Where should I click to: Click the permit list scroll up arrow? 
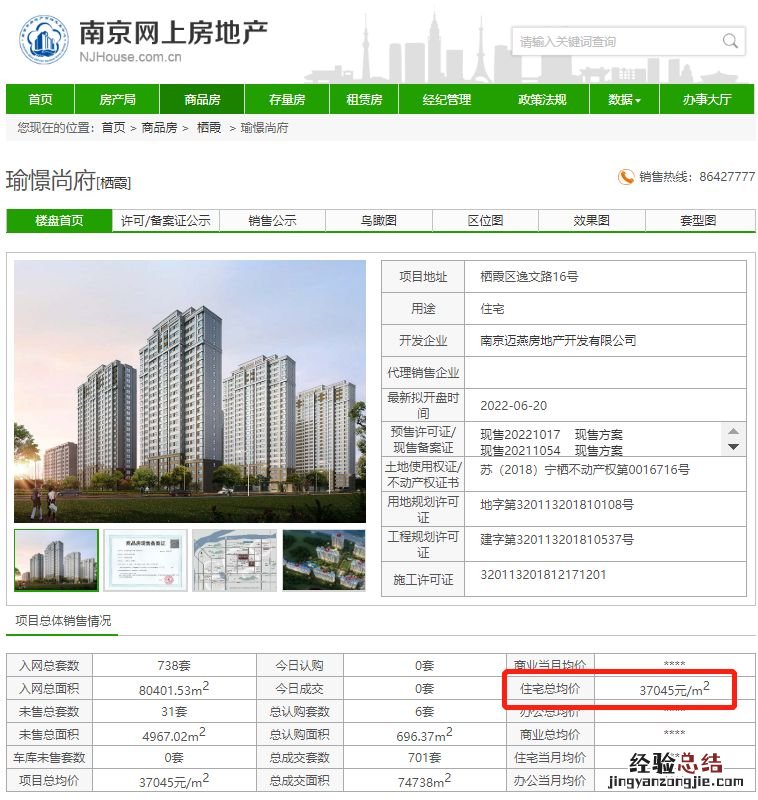click(x=734, y=431)
